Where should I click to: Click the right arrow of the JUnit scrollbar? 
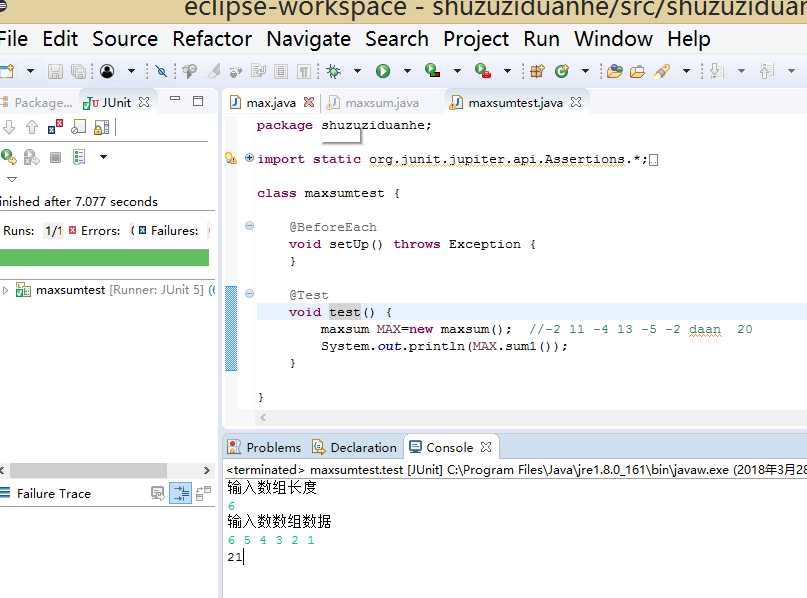206,470
